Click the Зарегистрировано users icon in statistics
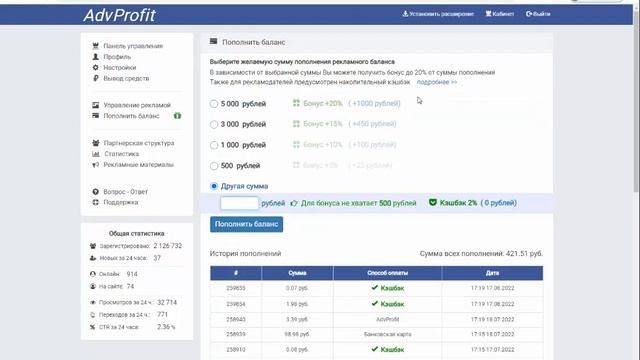The image size is (640, 360). click(93, 246)
